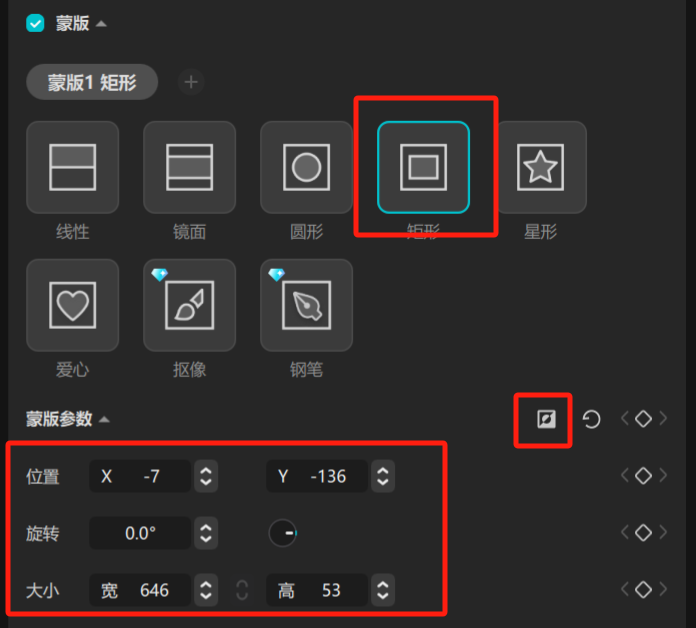This screenshot has height=628, width=696.
Task: Click the 高 height input field
Action: click(x=317, y=590)
